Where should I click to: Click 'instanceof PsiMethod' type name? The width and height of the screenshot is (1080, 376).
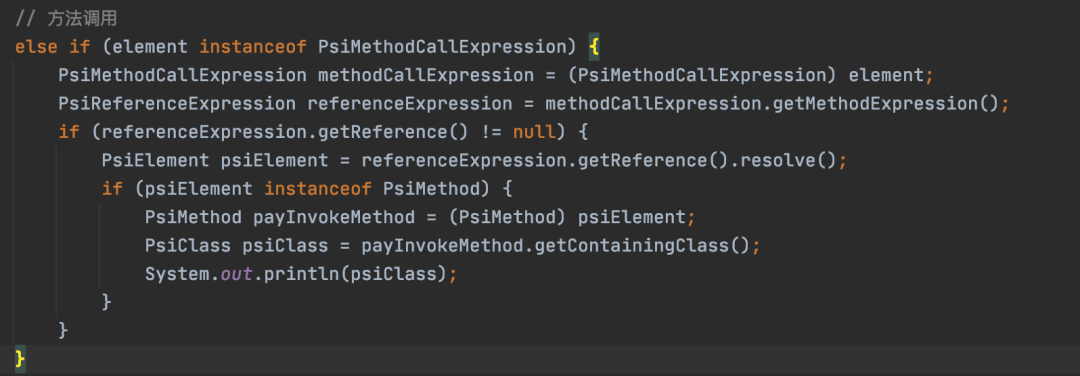(x=432, y=189)
